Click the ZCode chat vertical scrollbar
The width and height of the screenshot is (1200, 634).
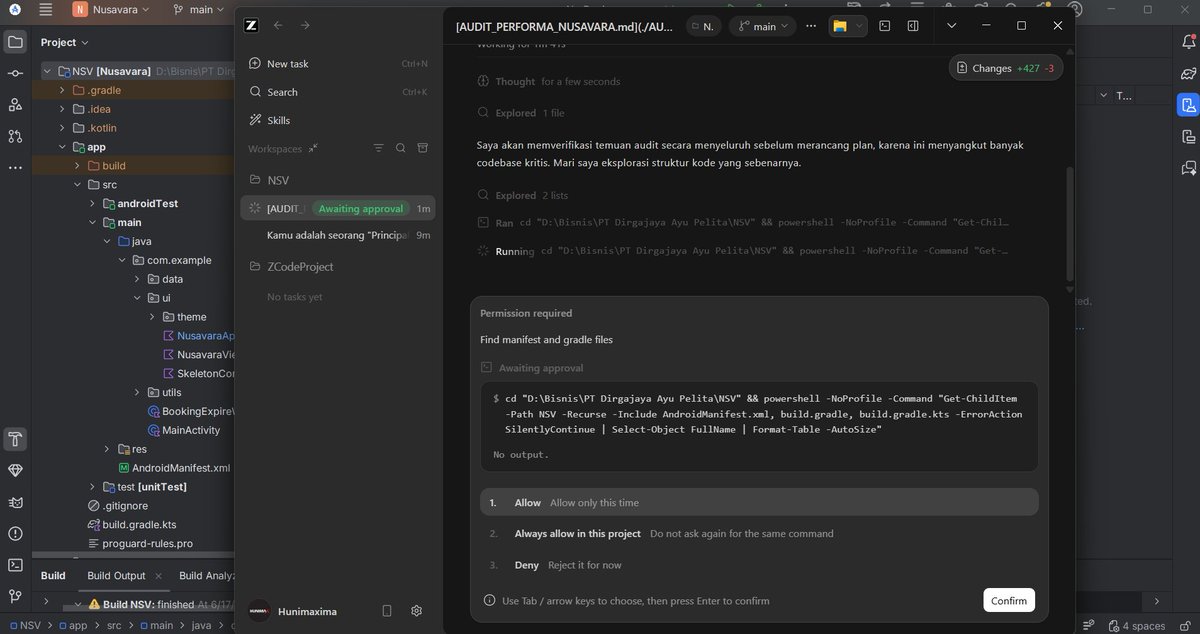click(x=1069, y=223)
